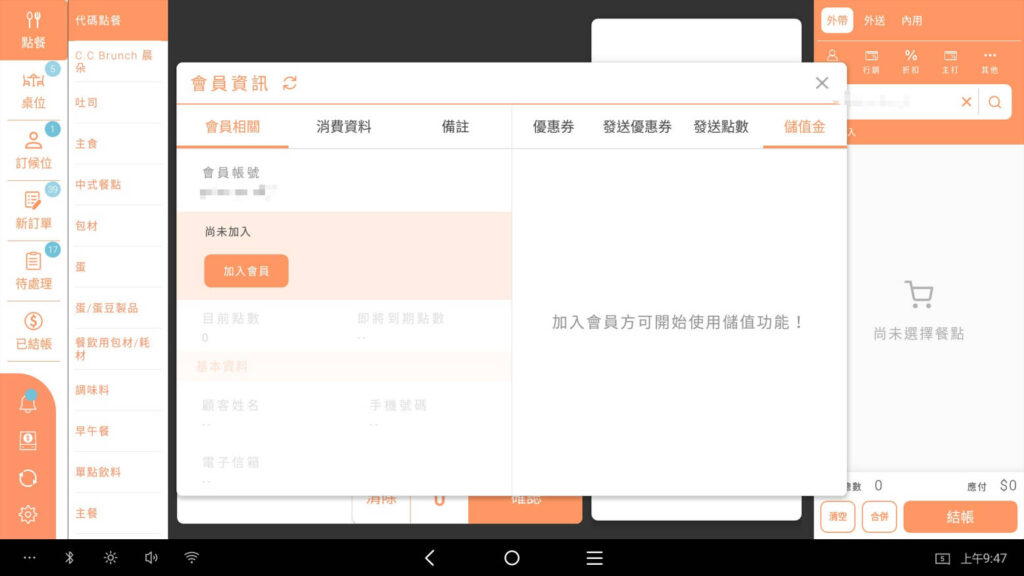The height and width of the screenshot is (576, 1024).
Task: Clear the member search field with X
Action: [966, 102]
